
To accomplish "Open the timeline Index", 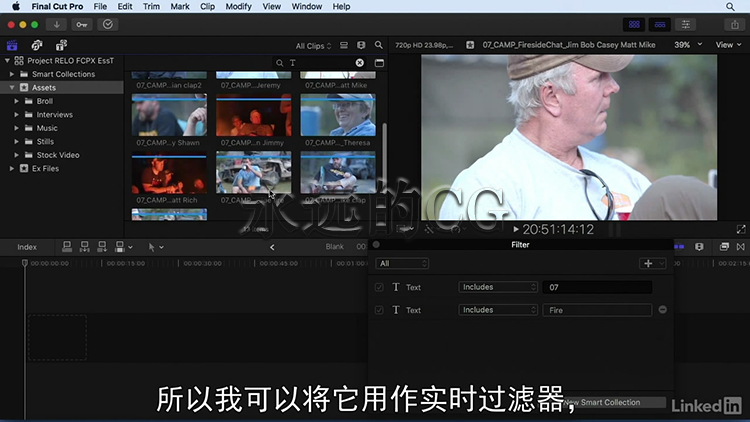I will 27,247.
